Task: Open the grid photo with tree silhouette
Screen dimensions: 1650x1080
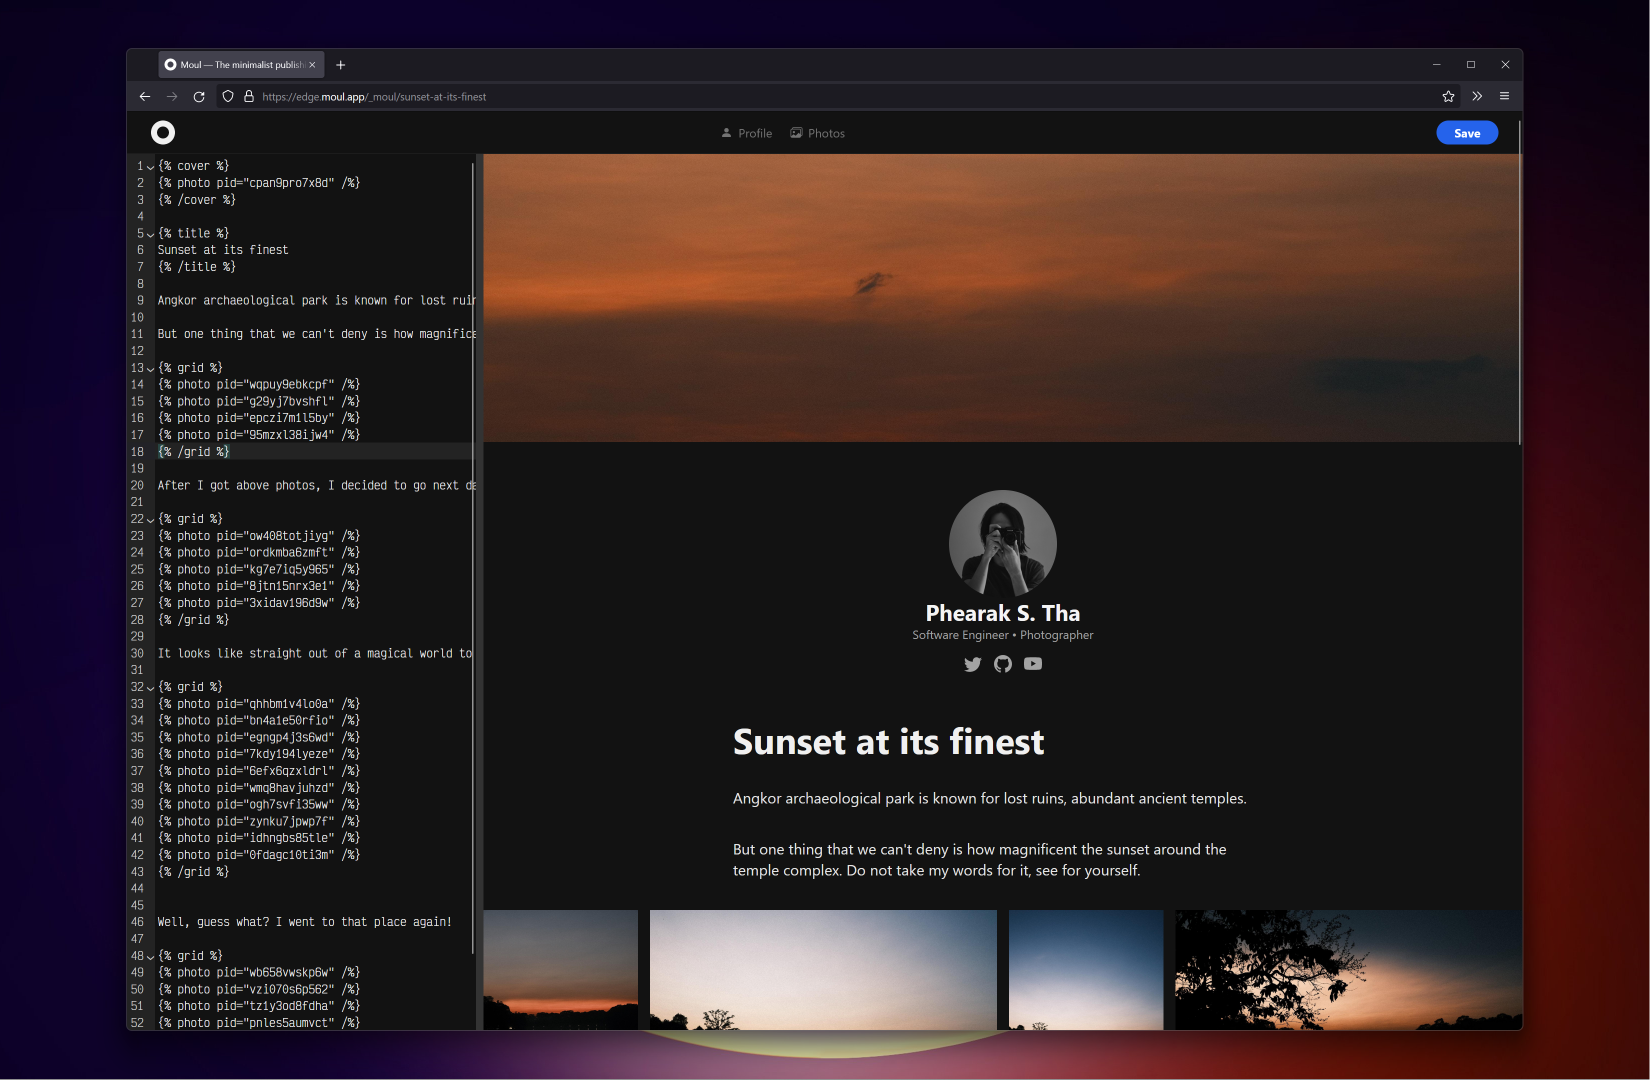Action: tap(1349, 970)
